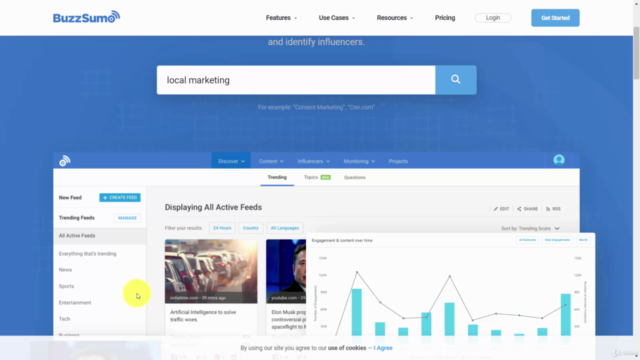Switch to the Trending tab
Viewport: 640px width, 360px height.
pyautogui.click(x=277, y=177)
